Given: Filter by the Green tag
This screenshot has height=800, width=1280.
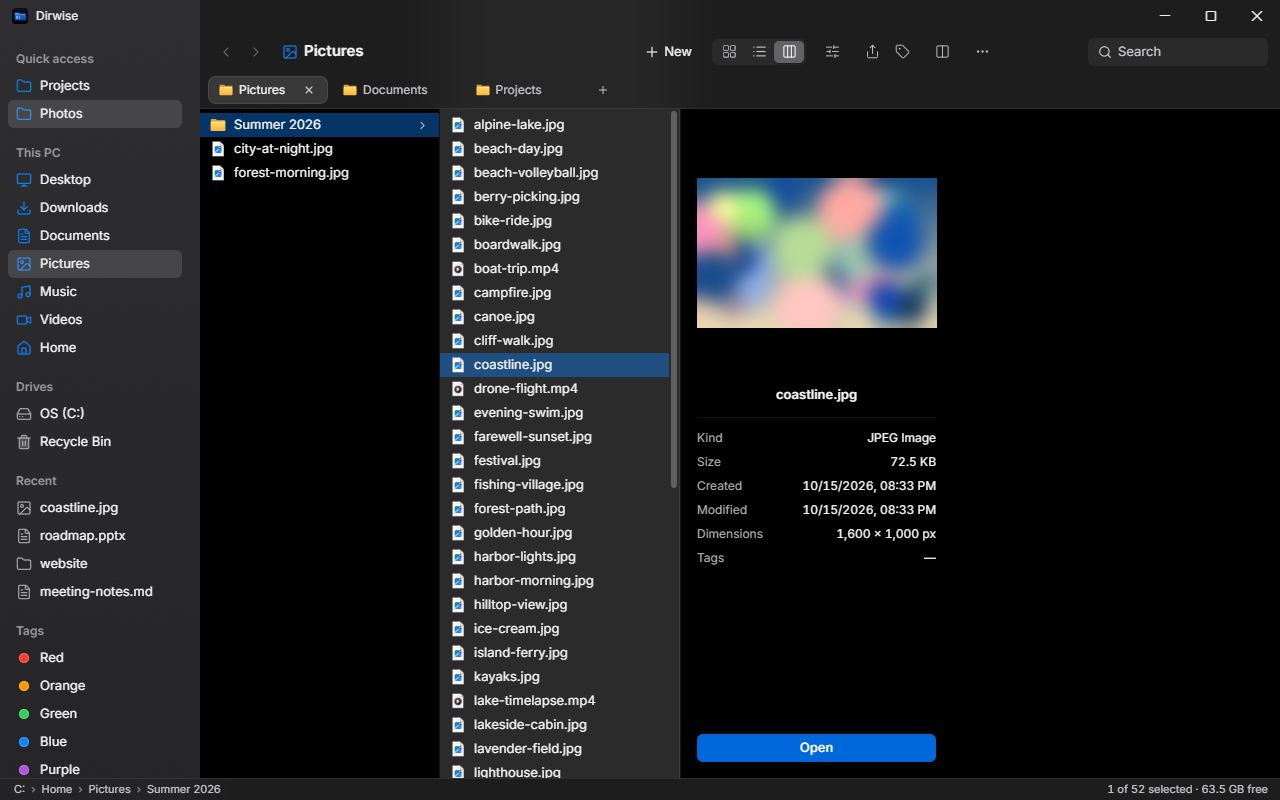Looking at the screenshot, I should (95, 714).
